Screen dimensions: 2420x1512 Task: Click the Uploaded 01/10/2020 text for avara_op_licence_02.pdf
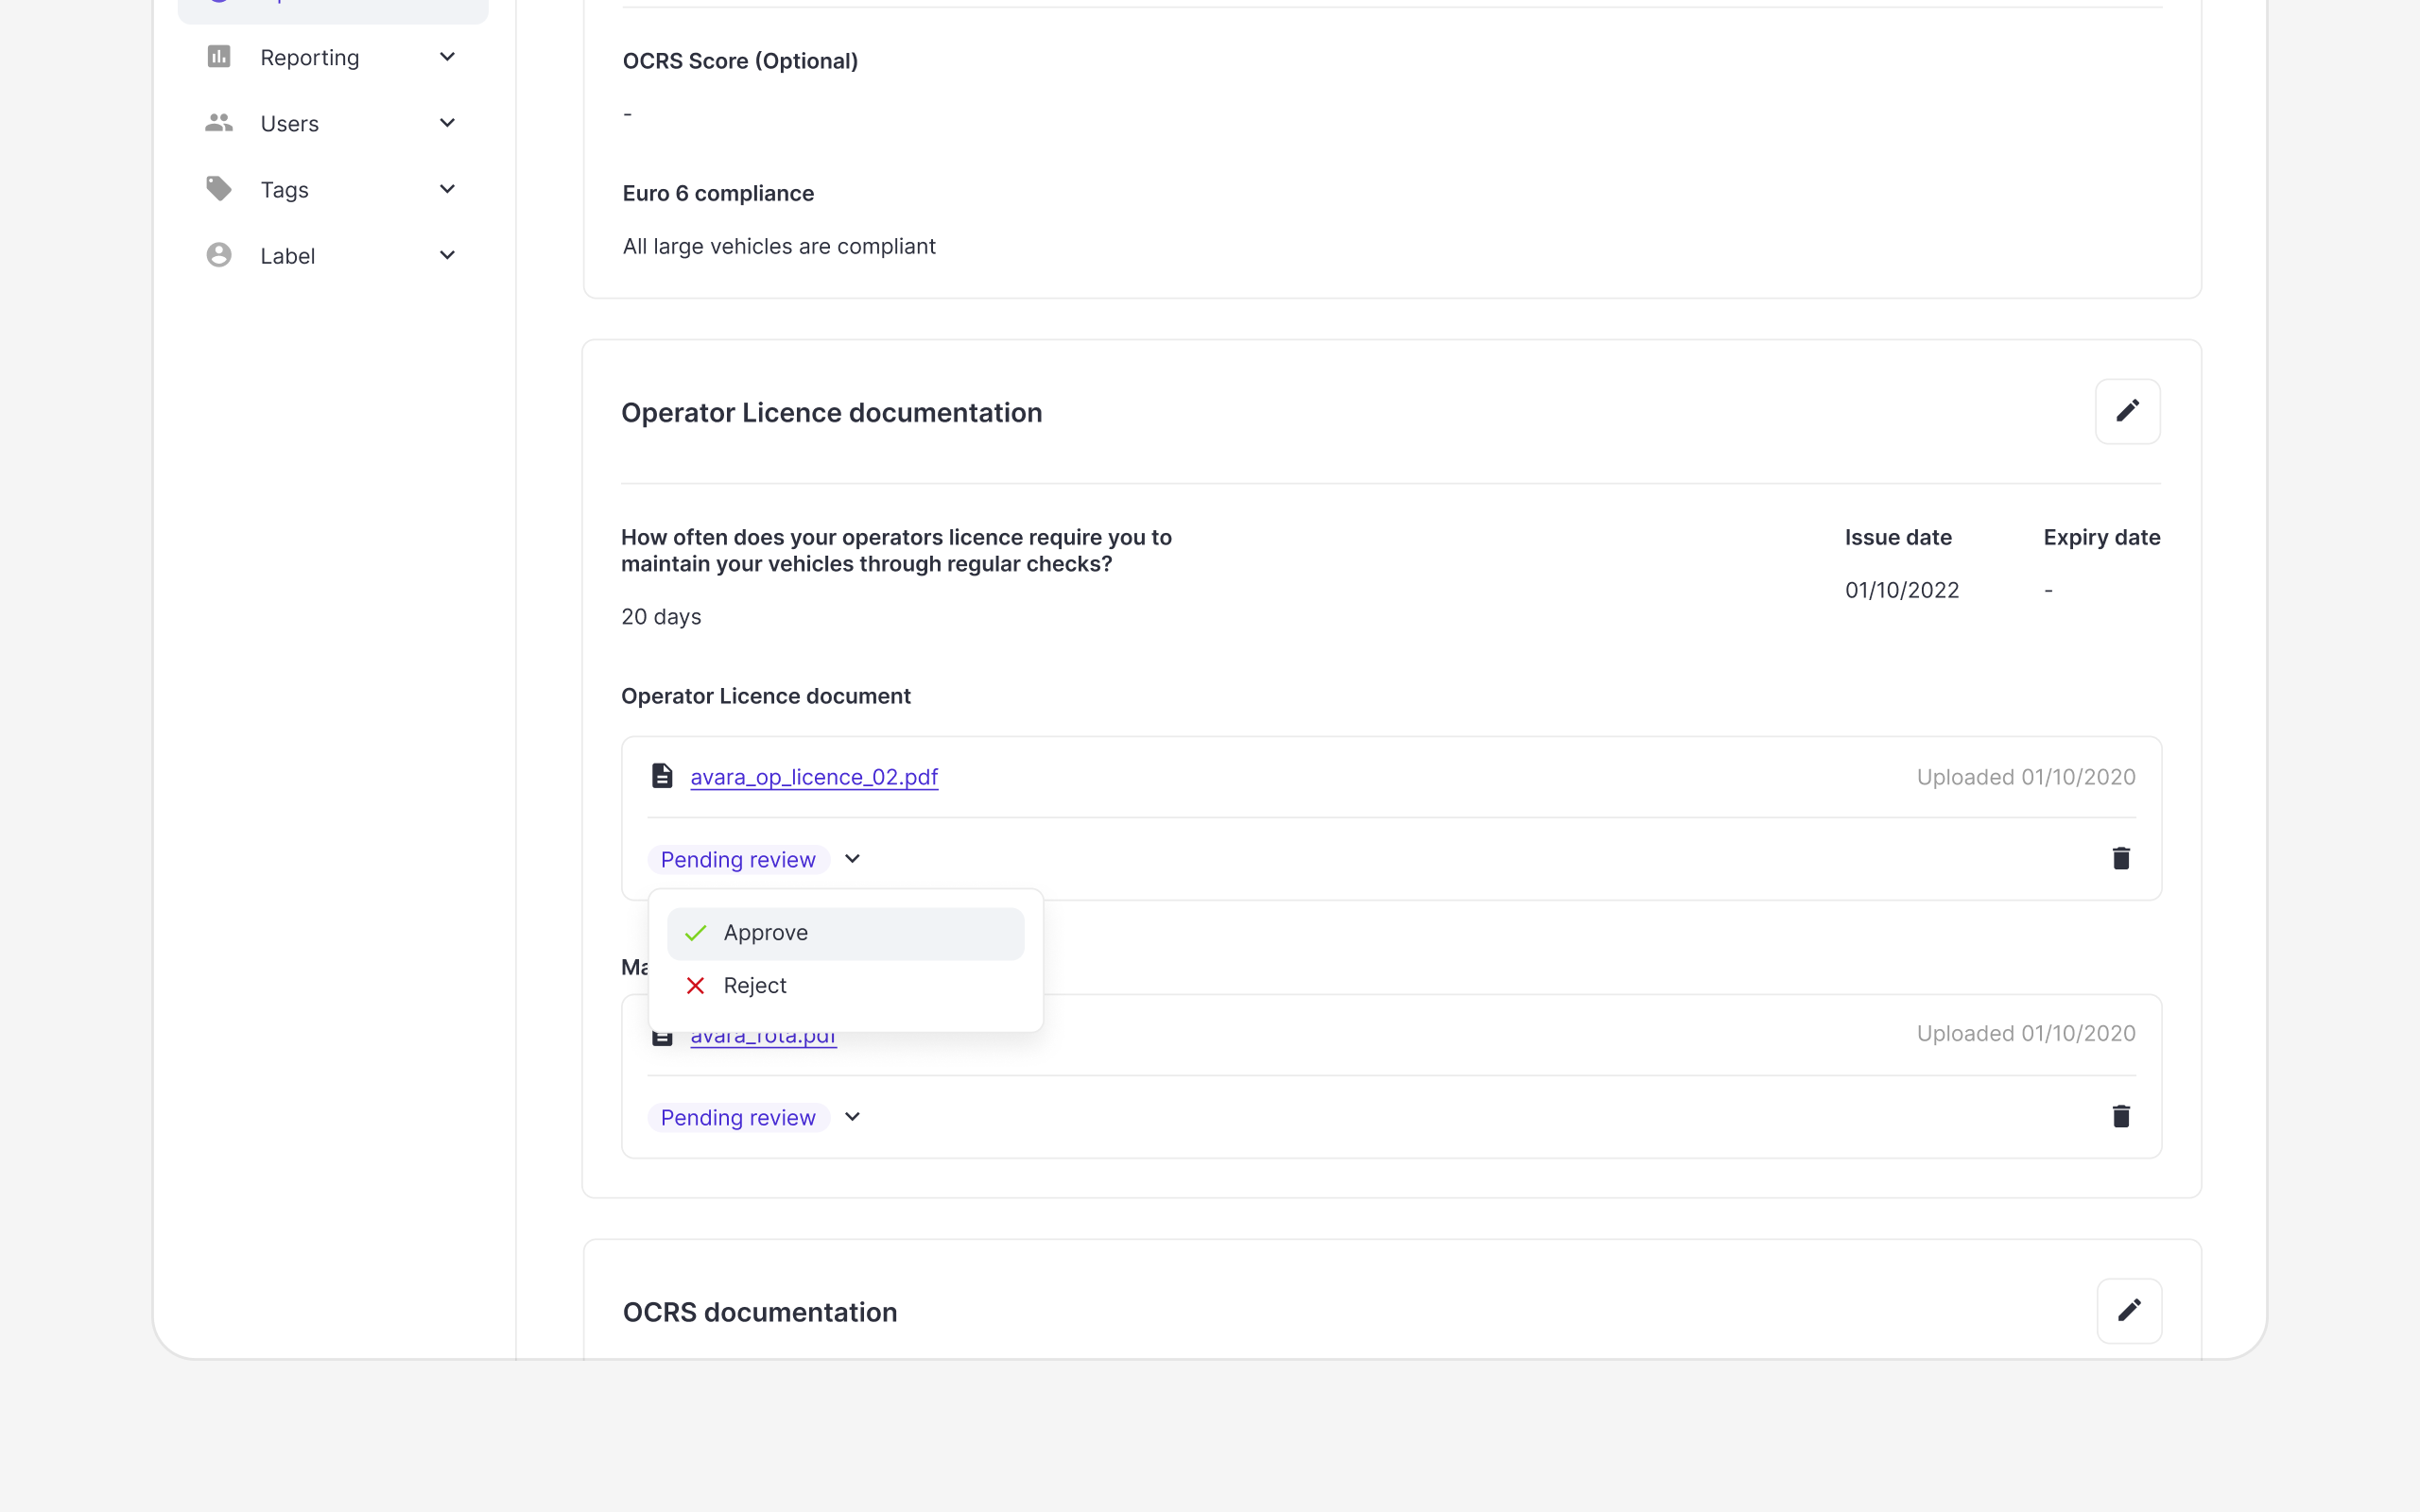(2025, 777)
